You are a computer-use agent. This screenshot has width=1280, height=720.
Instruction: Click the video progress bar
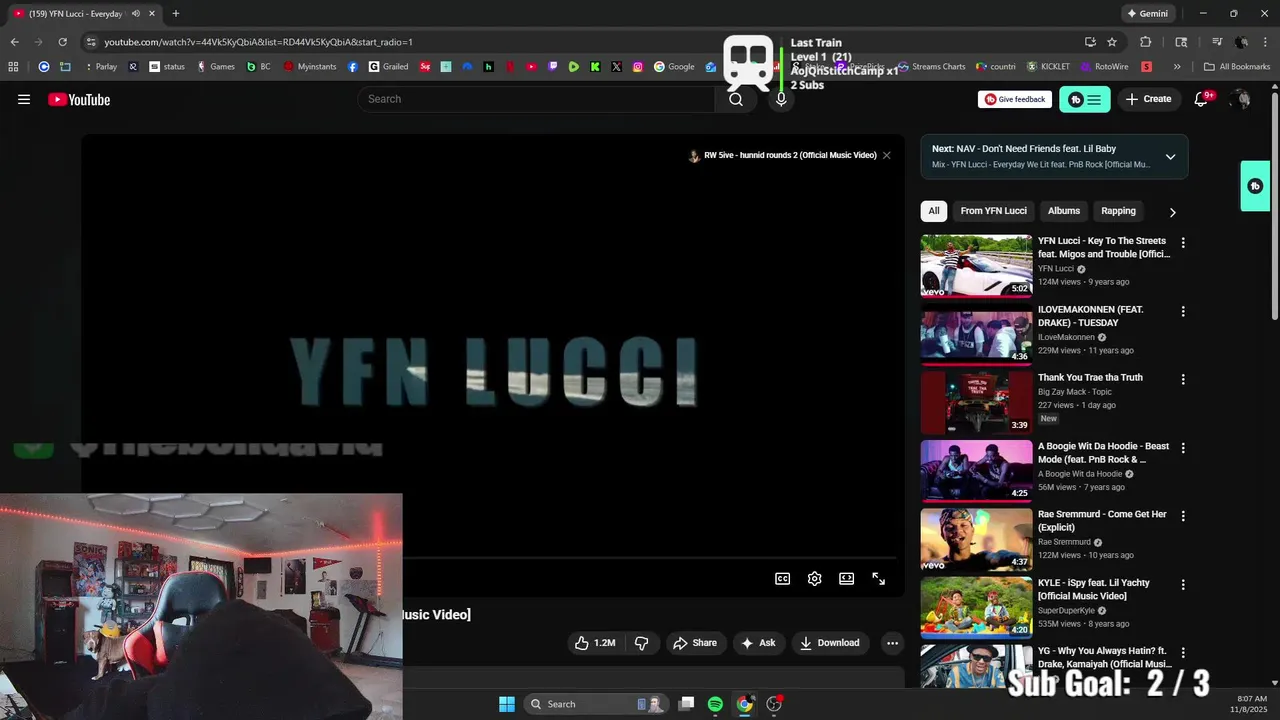[648, 557]
